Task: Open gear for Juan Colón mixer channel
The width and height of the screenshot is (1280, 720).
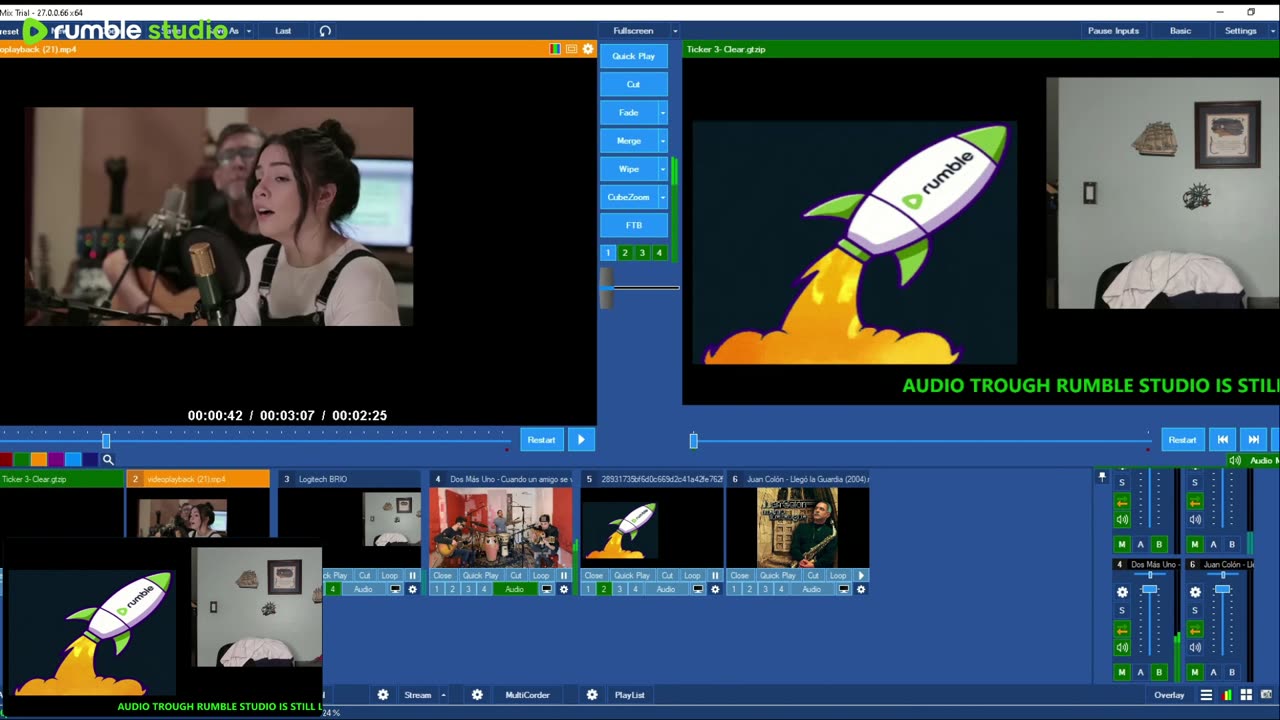Action: coord(1195,592)
